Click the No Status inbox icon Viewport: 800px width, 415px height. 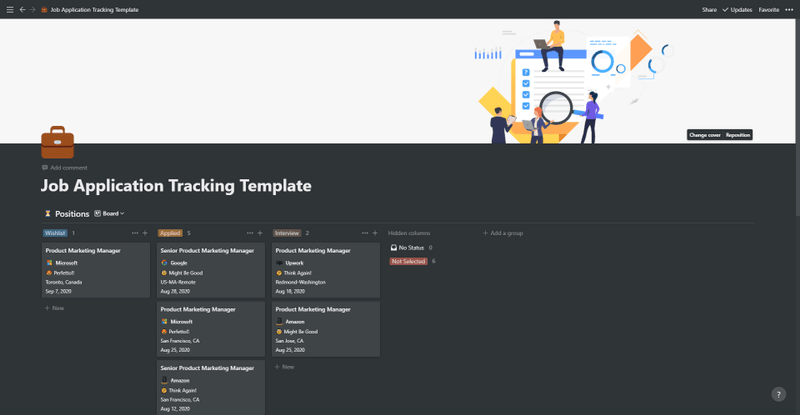click(394, 248)
